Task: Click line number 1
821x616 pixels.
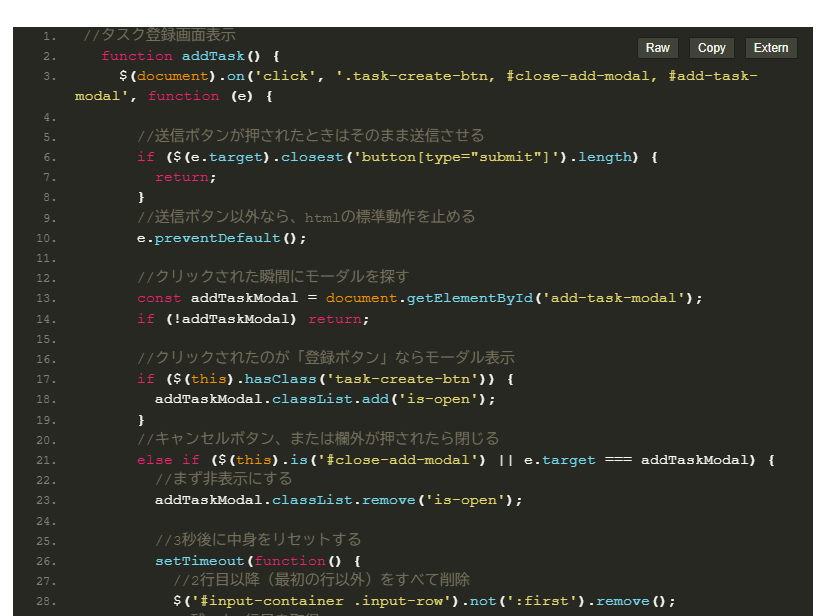Action: pyautogui.click(x=49, y=36)
